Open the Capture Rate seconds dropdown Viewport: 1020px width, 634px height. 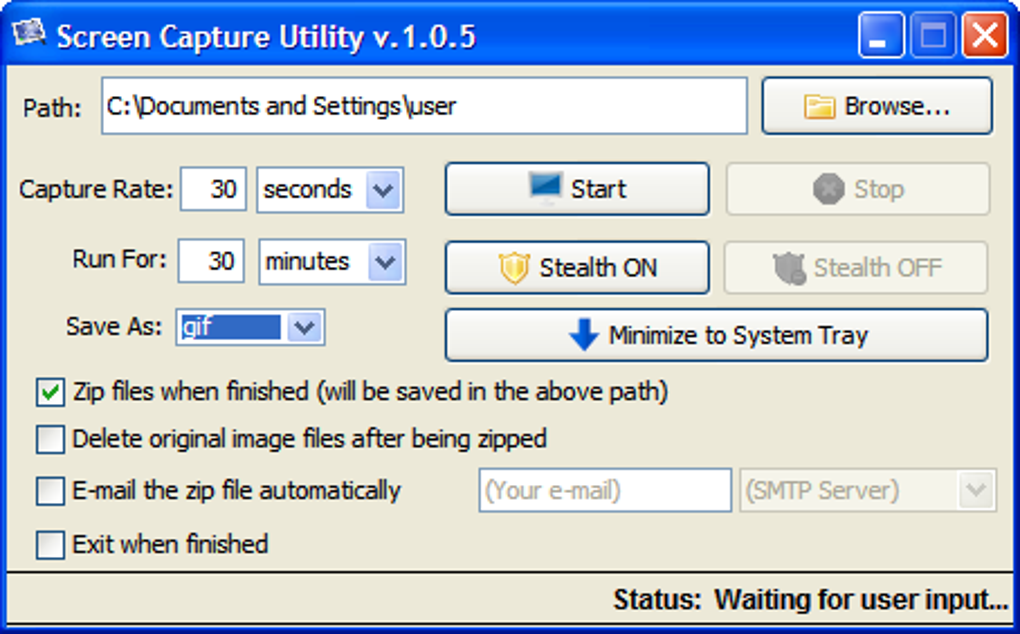(x=383, y=190)
